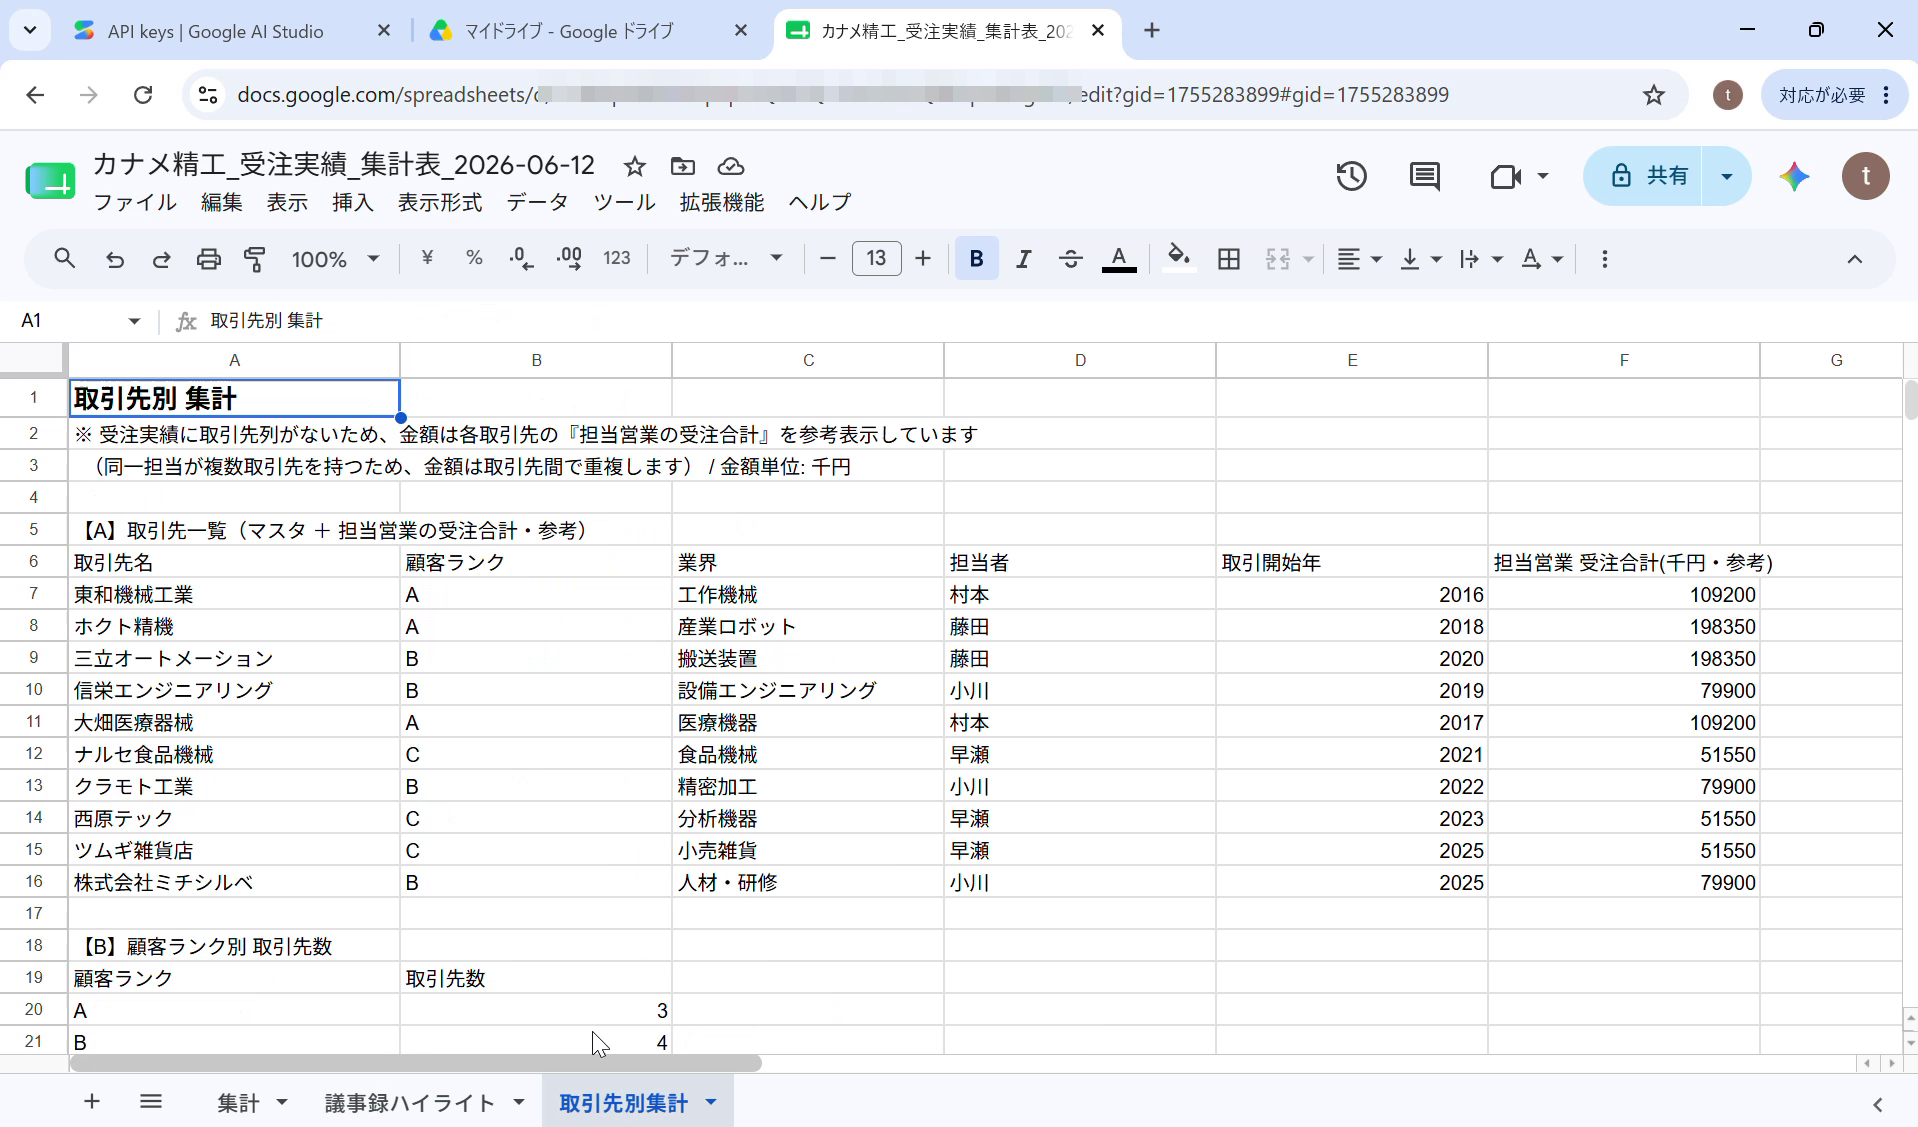Add a new sheet with plus
Image resolution: width=1918 pixels, height=1127 pixels.
92,1101
